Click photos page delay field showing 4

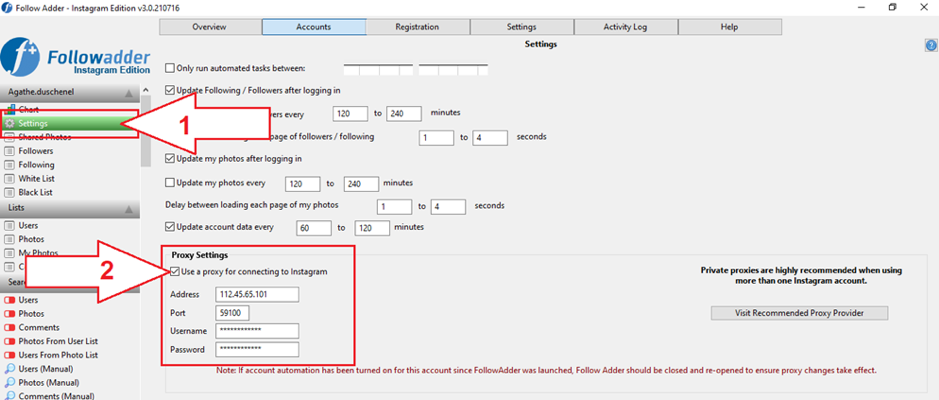[448, 207]
